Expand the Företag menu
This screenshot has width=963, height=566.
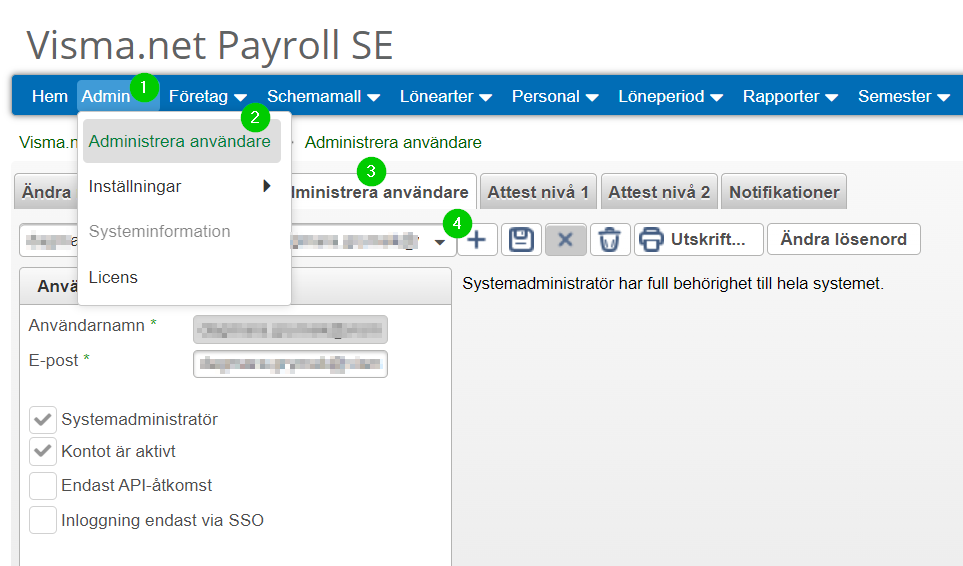coord(208,96)
